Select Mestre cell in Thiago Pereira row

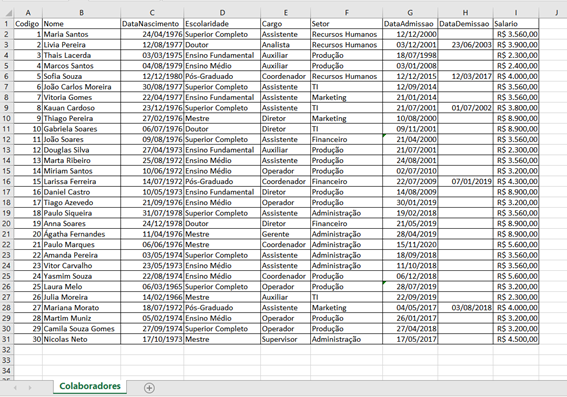coord(222,118)
